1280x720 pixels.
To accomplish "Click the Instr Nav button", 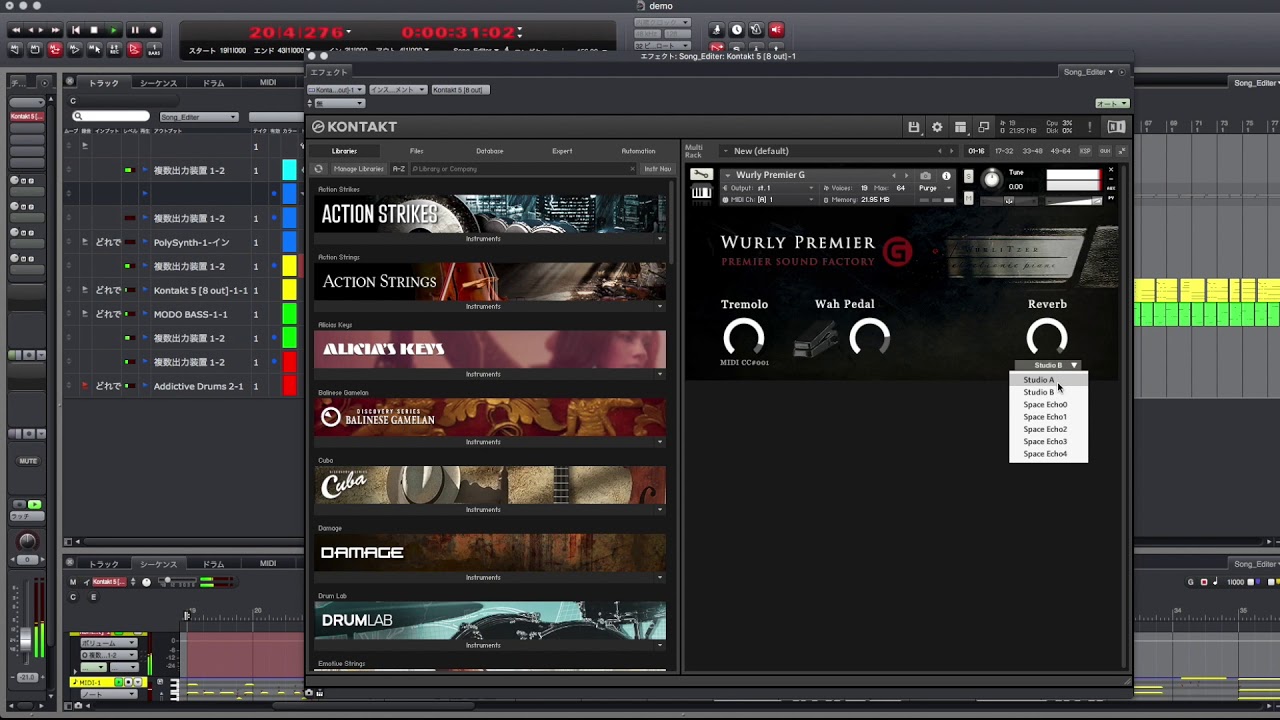I will 657,169.
